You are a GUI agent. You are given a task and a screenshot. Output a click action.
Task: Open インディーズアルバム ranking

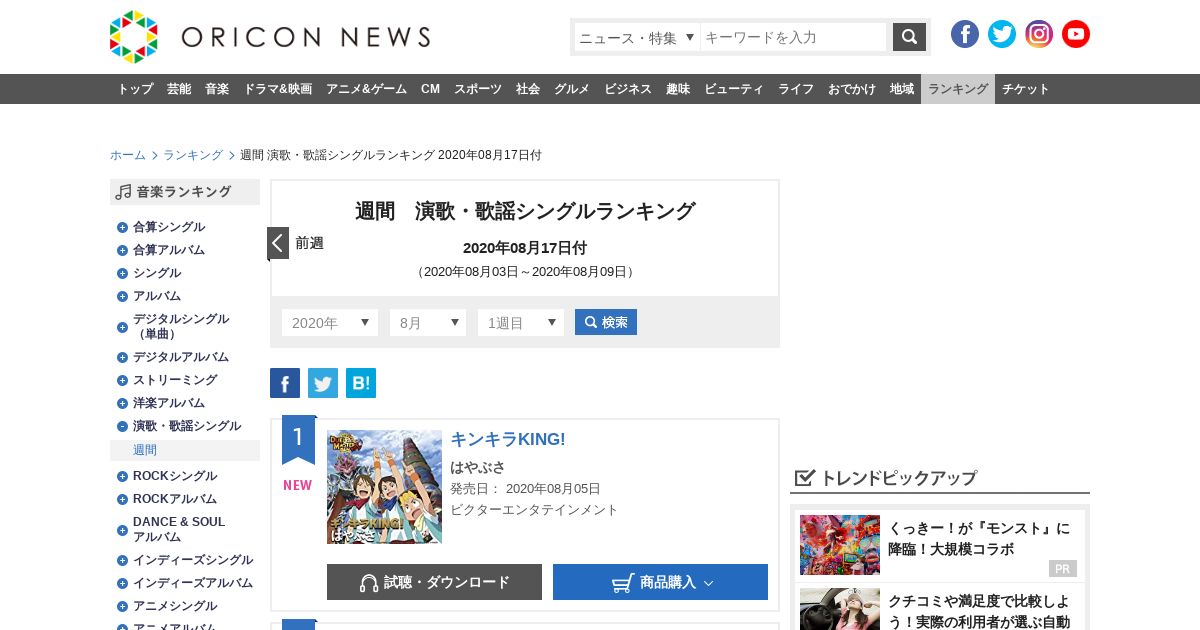(193, 583)
